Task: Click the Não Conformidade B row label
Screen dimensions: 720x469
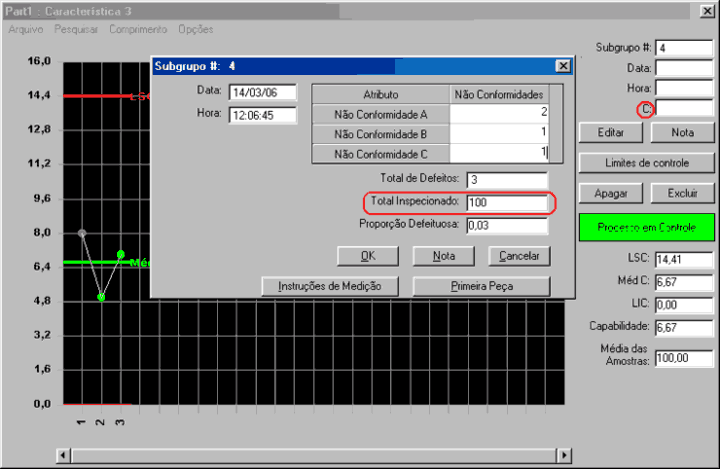Action: [x=381, y=134]
